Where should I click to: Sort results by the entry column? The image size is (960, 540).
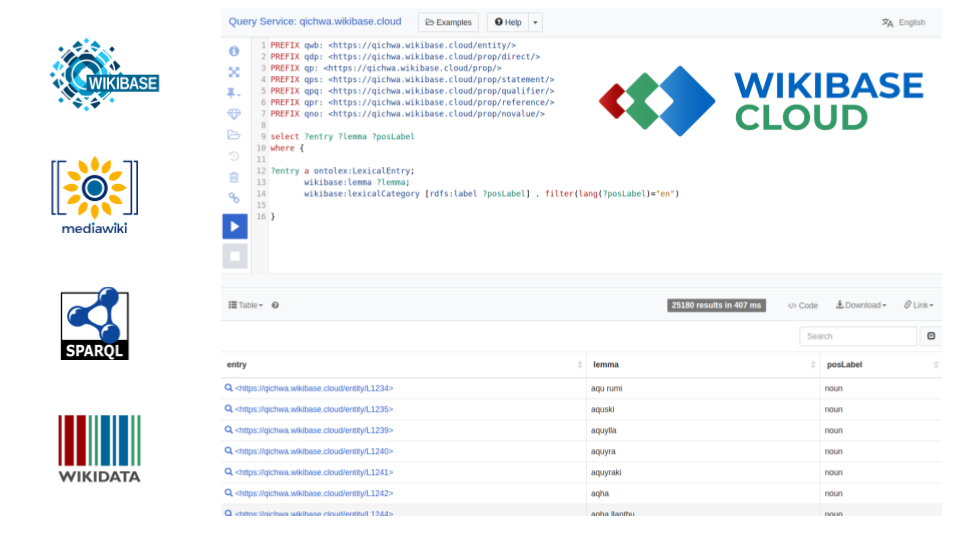pyautogui.click(x=580, y=365)
